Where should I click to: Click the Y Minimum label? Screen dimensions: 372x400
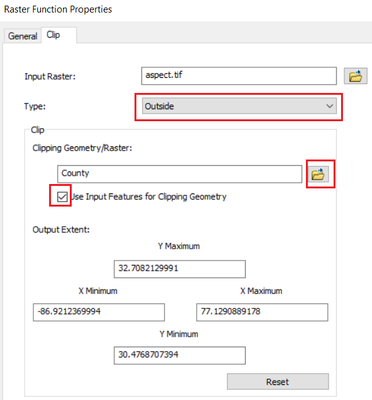point(179,334)
